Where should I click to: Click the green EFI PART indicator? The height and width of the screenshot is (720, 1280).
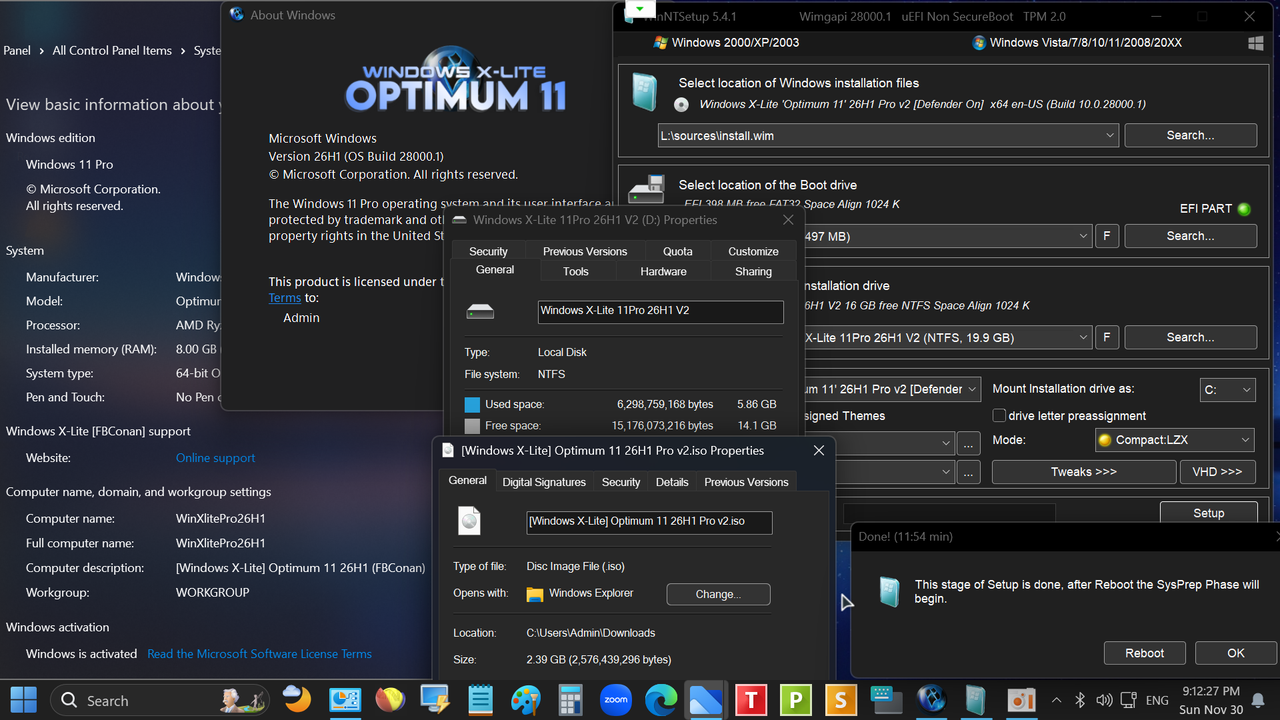(x=1244, y=208)
